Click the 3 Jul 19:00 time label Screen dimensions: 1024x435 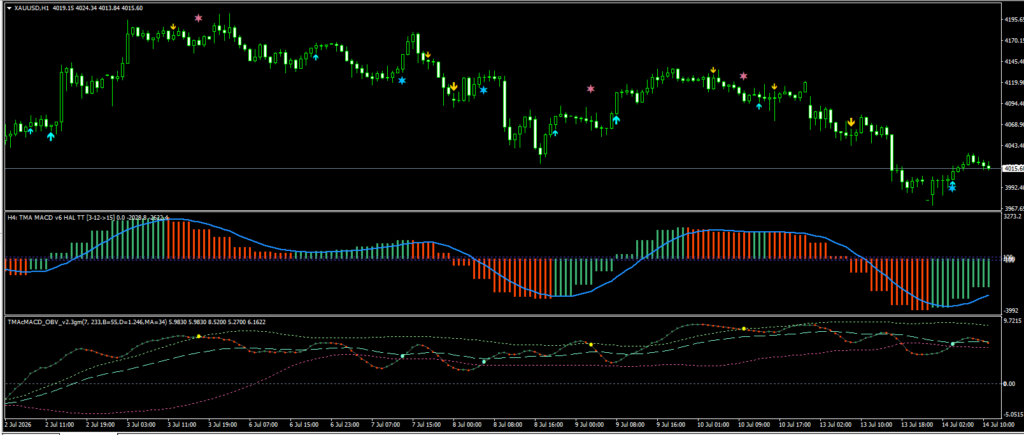coord(223,423)
